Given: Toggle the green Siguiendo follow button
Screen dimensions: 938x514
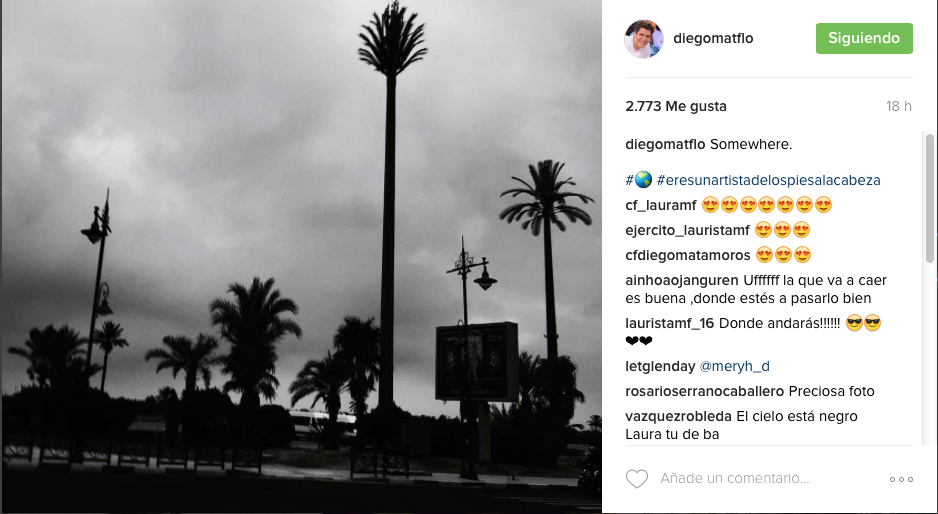Looking at the screenshot, I should 864,38.
